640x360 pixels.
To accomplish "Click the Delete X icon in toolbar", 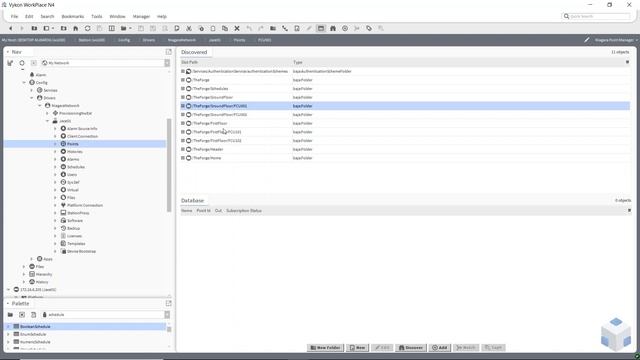I will click(237, 29).
